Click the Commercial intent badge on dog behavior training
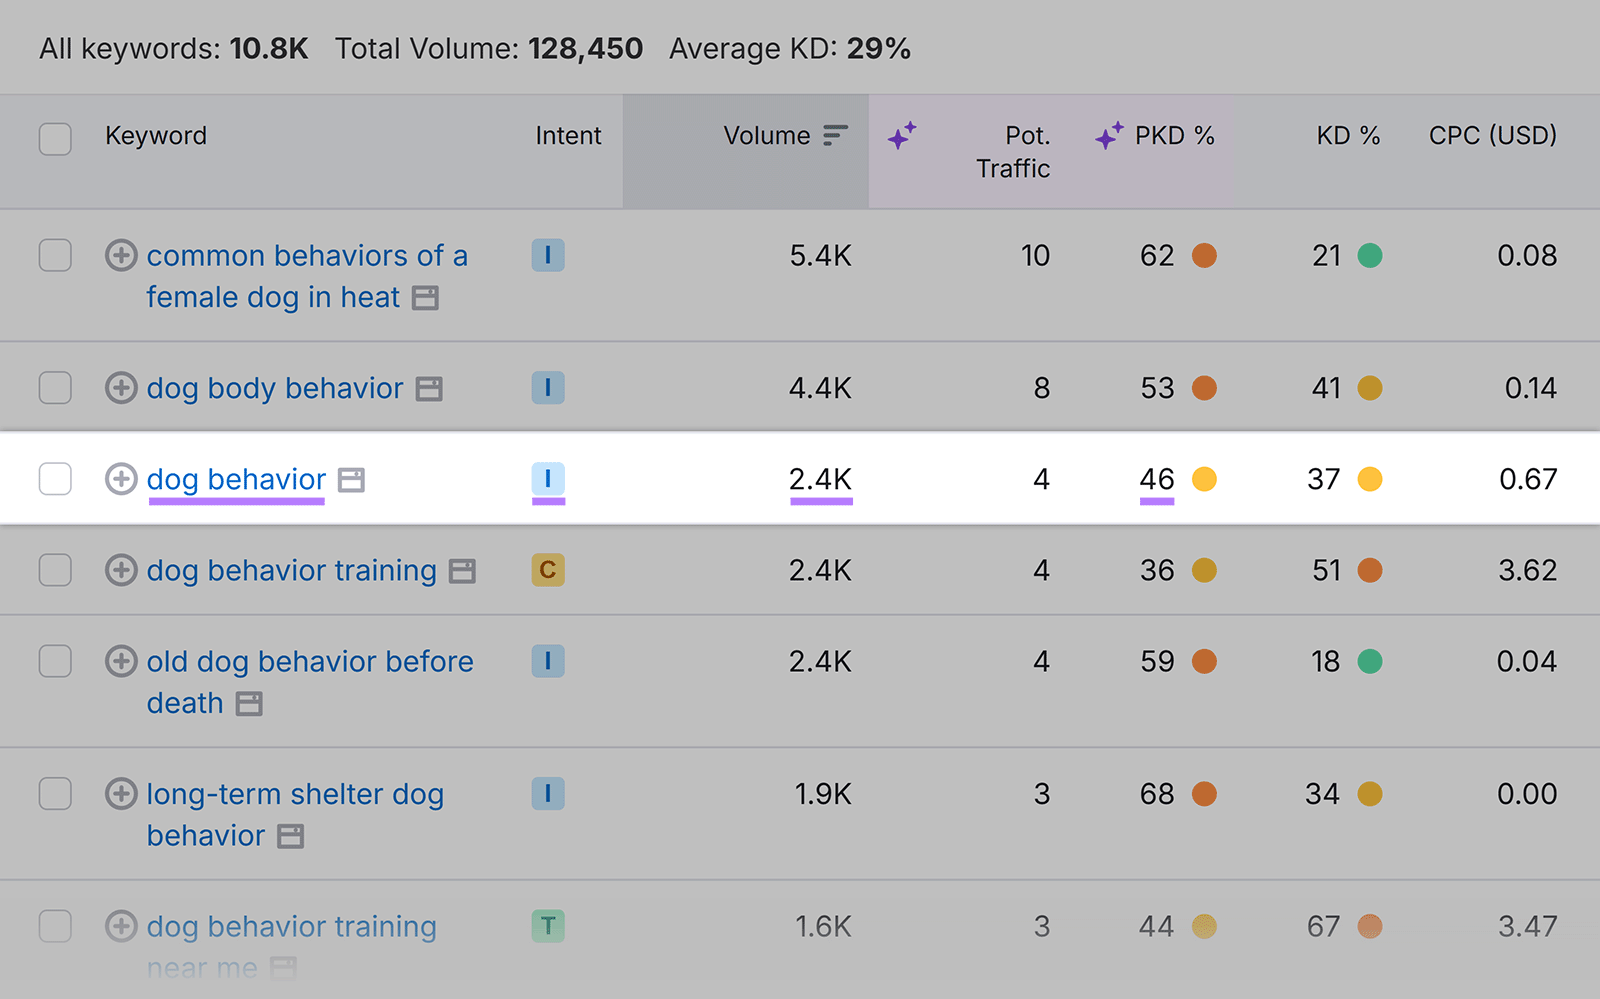This screenshot has width=1600, height=999. 547,571
